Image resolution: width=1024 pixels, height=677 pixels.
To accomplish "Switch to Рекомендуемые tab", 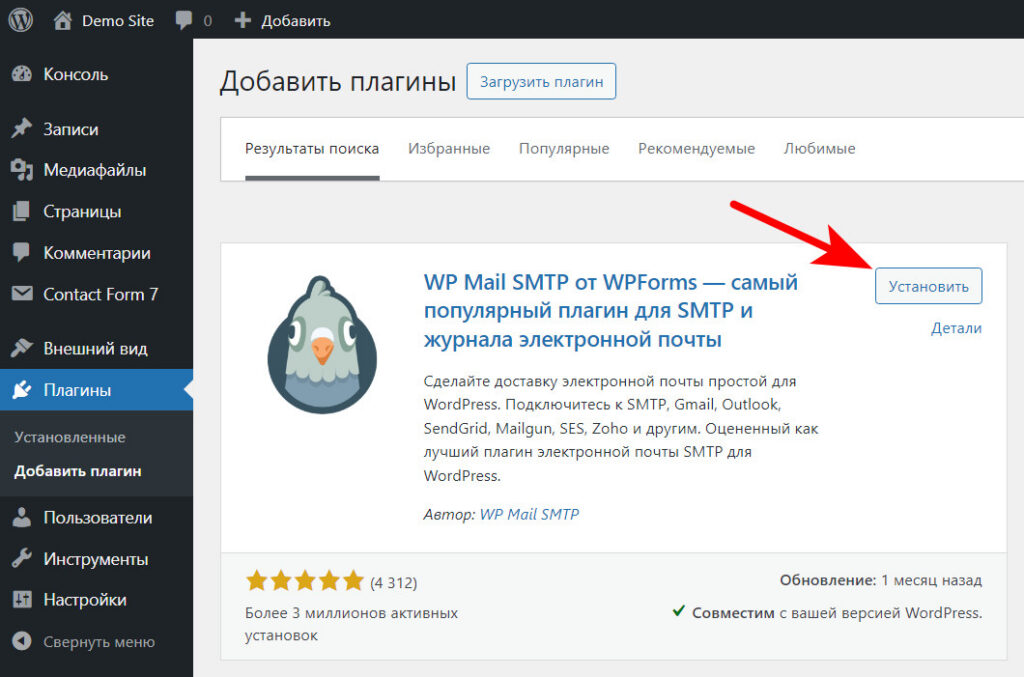I will point(697,149).
